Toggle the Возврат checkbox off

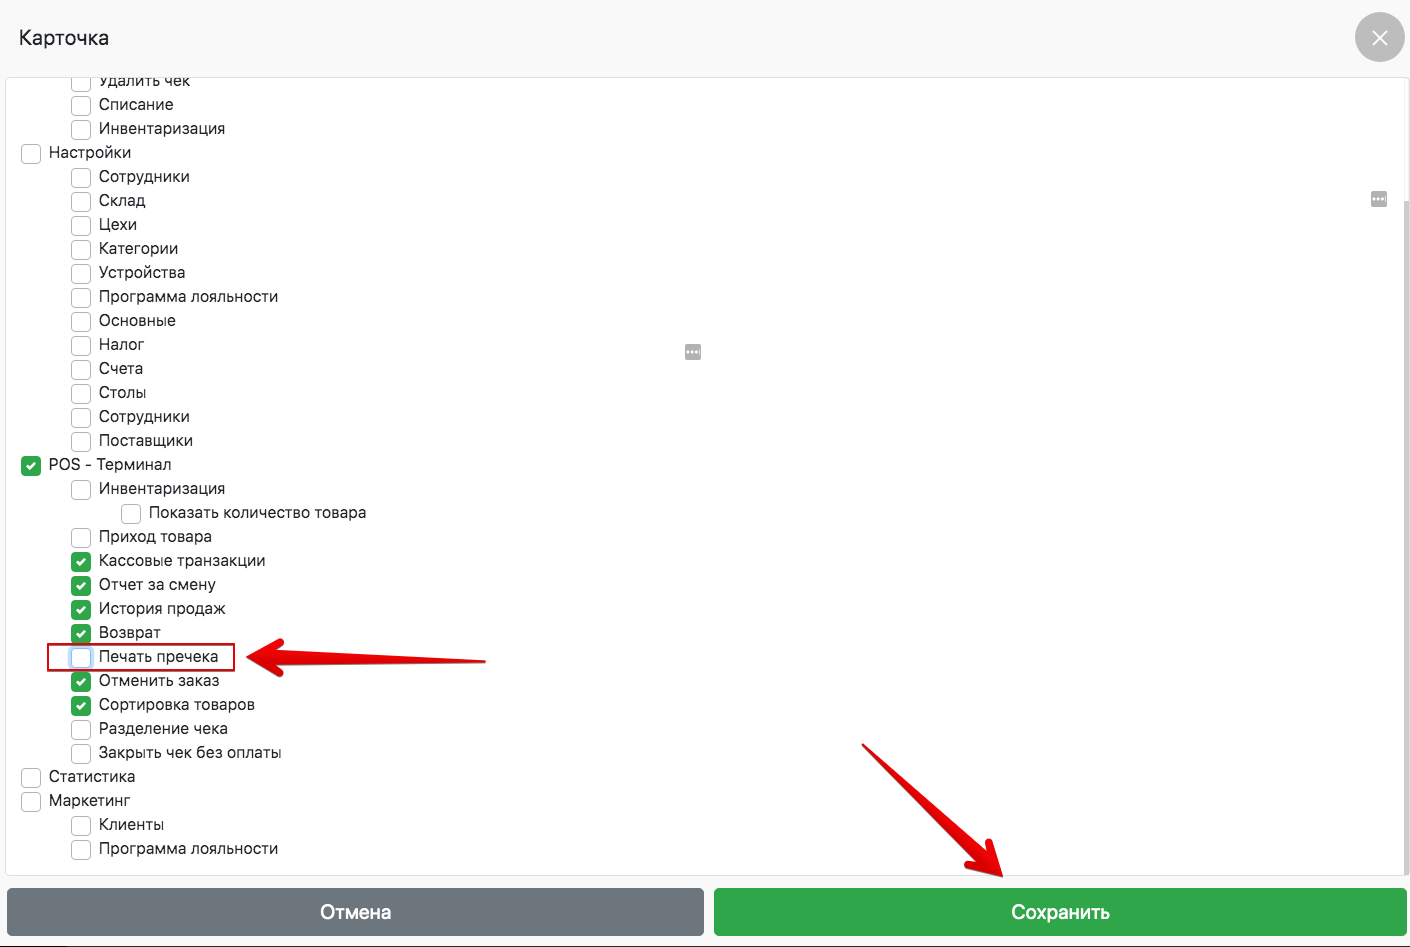(x=81, y=633)
